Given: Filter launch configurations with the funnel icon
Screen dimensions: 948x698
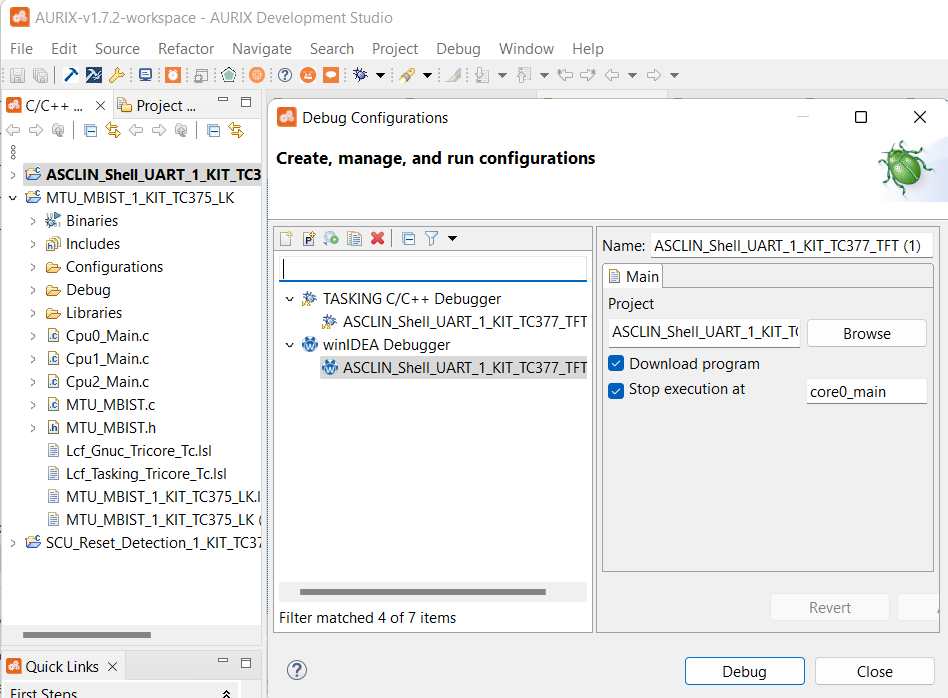Looking at the screenshot, I should point(431,238).
